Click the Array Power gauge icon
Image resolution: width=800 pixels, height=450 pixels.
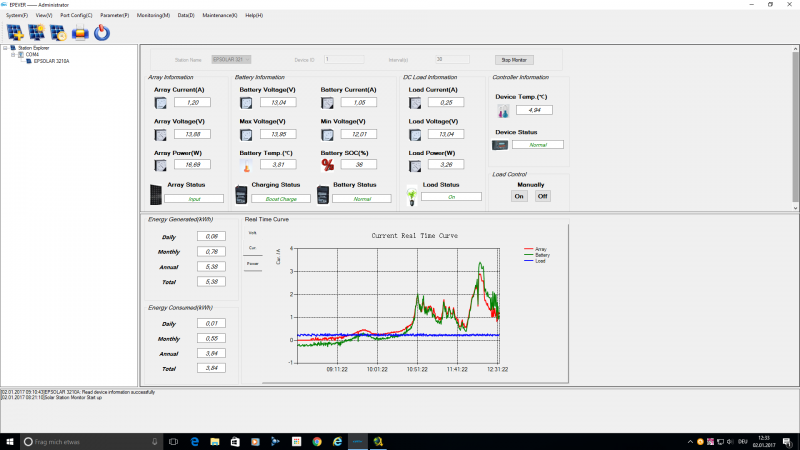[160, 165]
